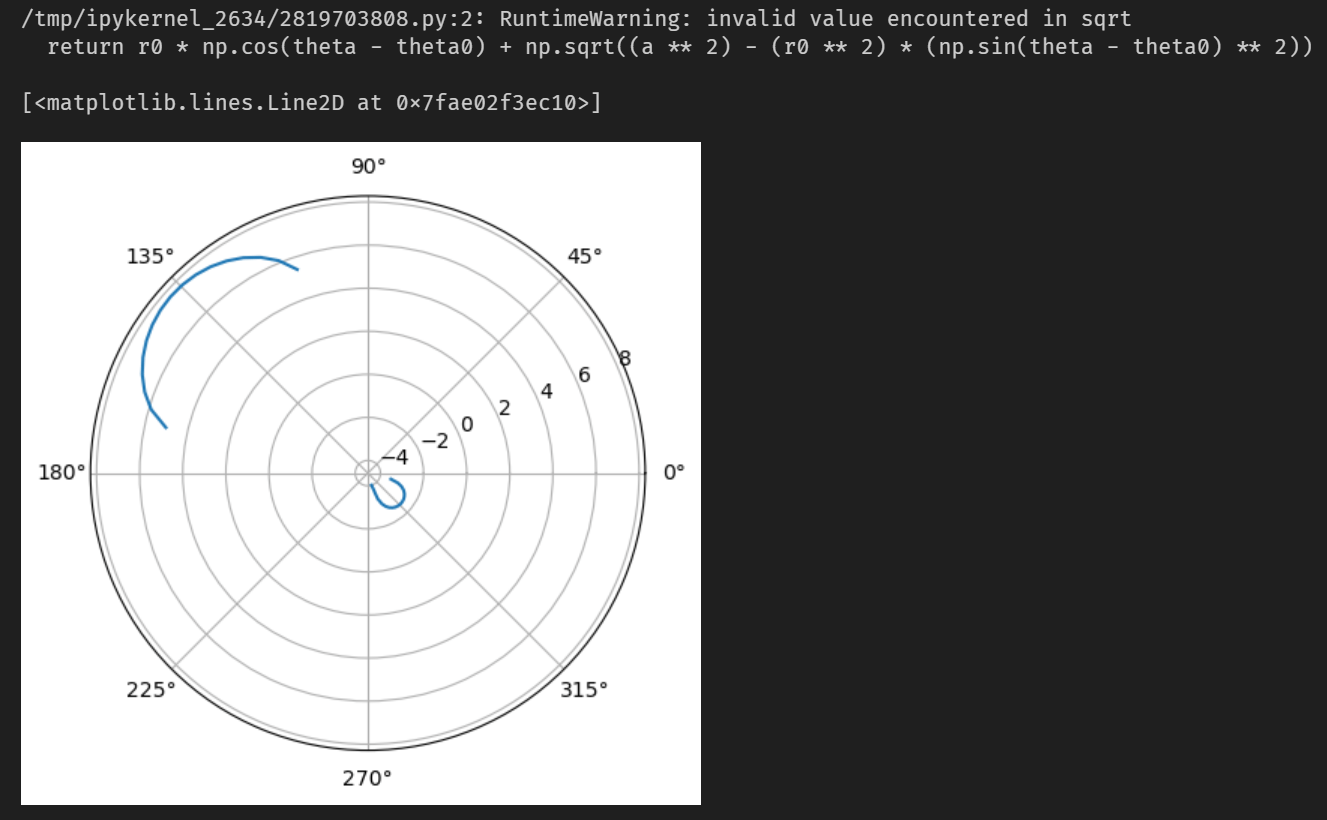Click the RuntimeWarning message line
1327x820 pixels.
pos(576,19)
